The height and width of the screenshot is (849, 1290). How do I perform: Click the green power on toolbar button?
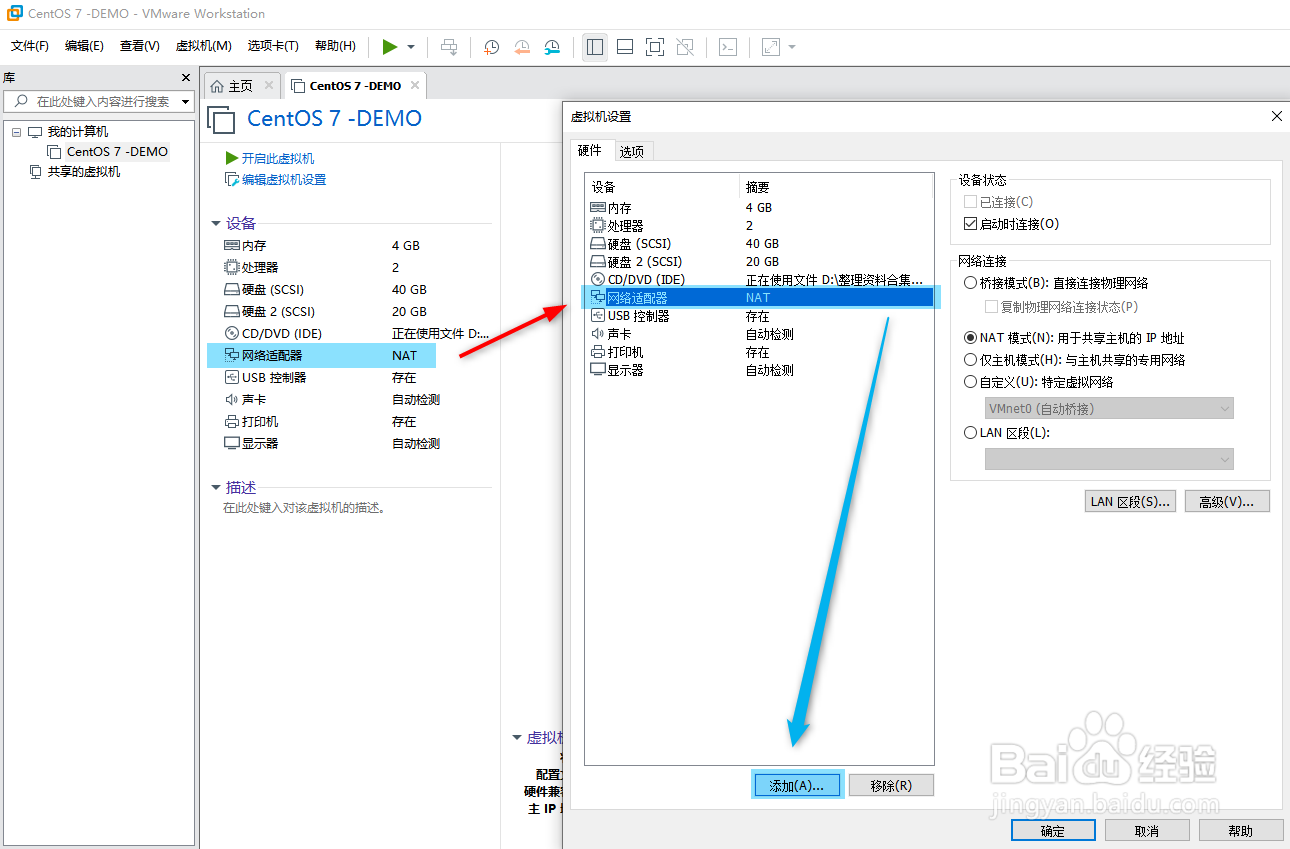tap(390, 47)
